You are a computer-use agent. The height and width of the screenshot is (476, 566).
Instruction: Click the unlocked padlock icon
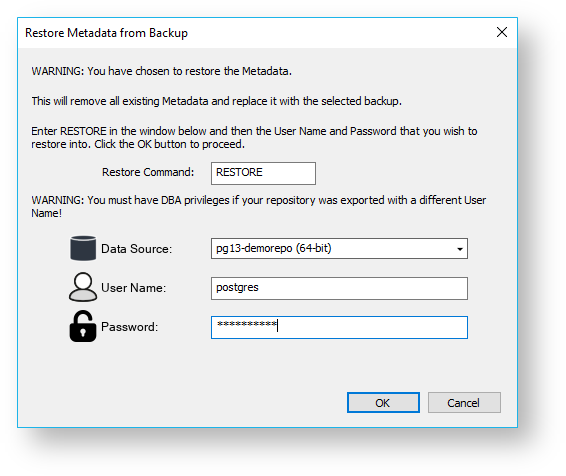(x=83, y=326)
